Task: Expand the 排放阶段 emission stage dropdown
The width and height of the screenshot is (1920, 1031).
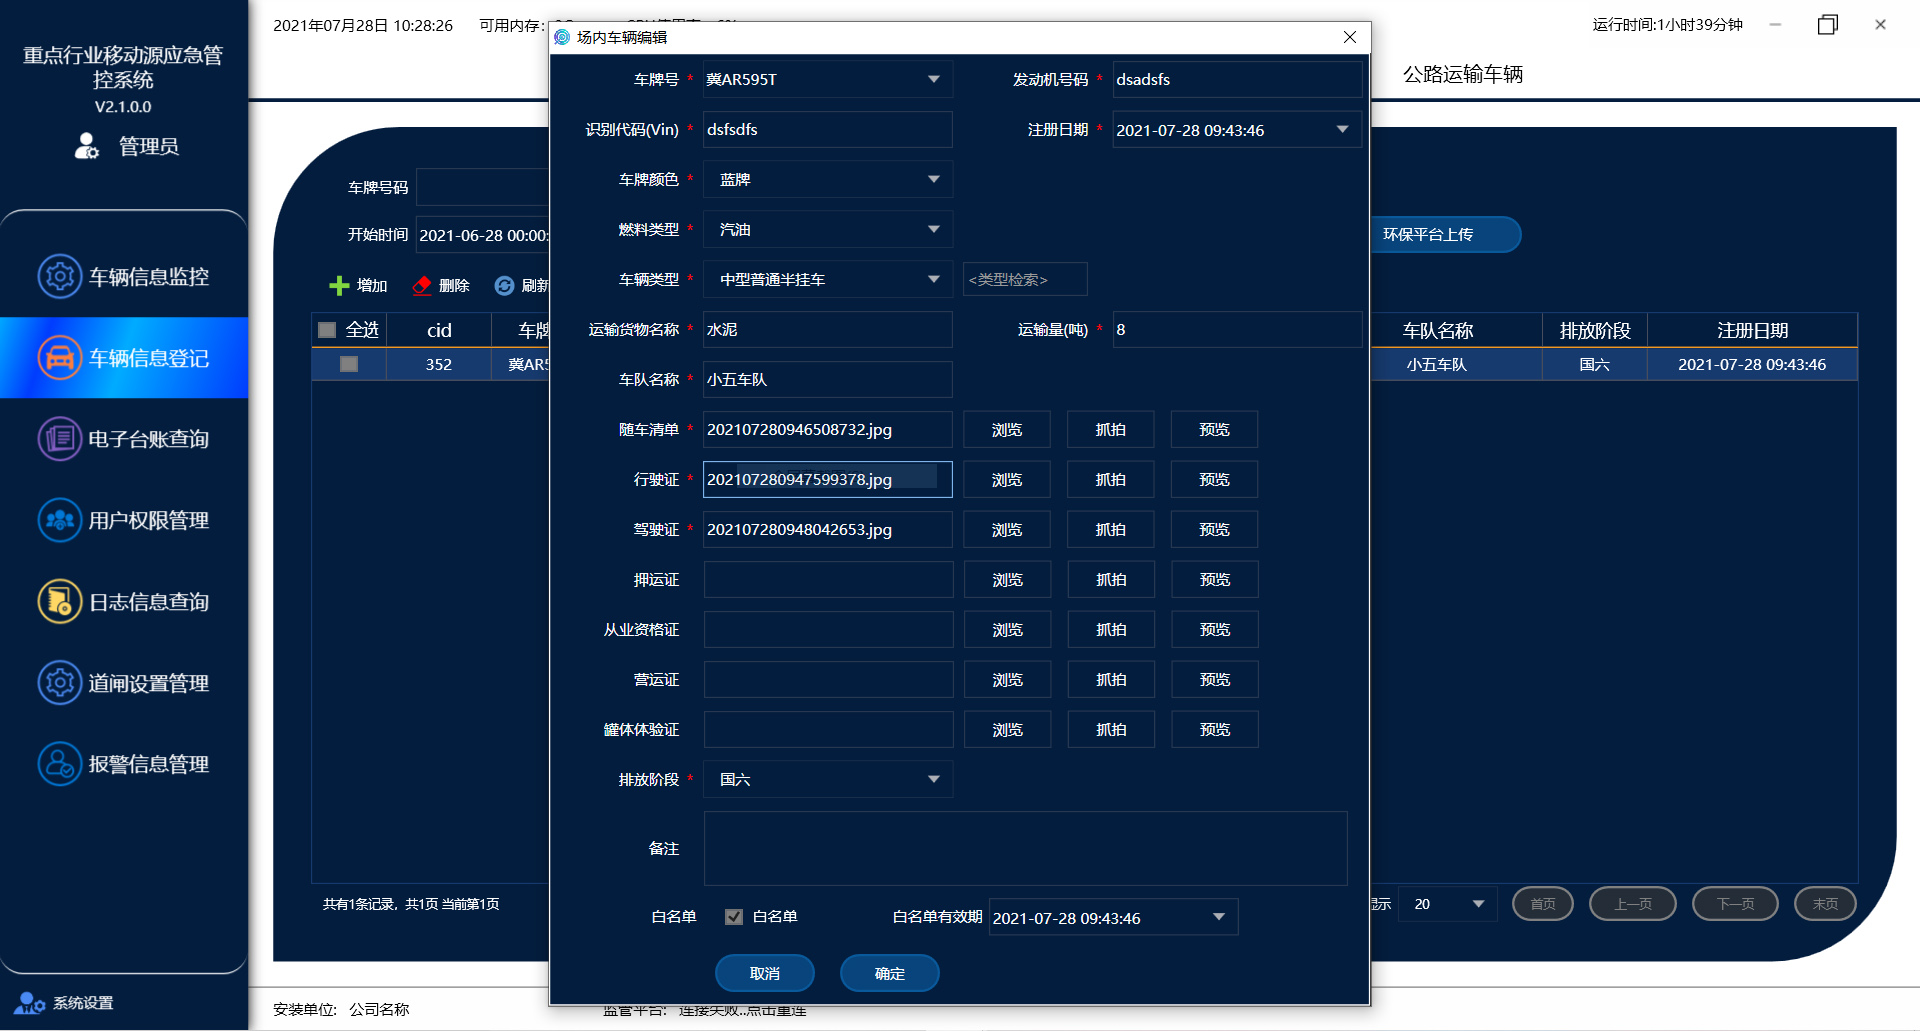Action: (933, 780)
